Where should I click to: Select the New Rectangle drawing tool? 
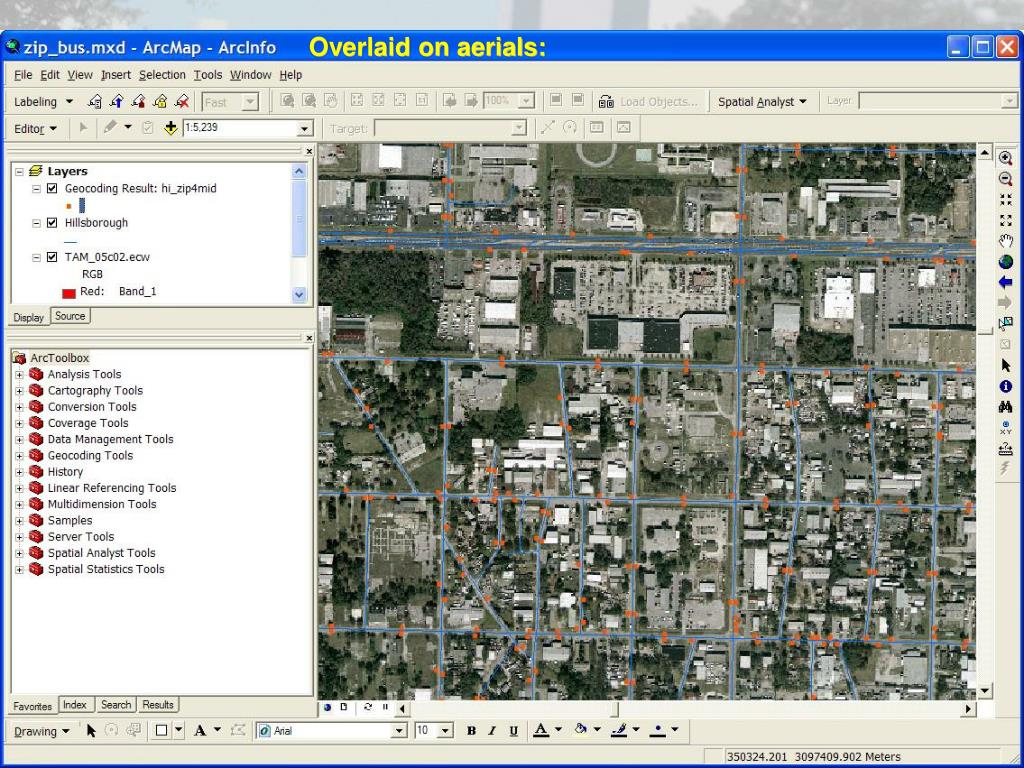coord(161,731)
